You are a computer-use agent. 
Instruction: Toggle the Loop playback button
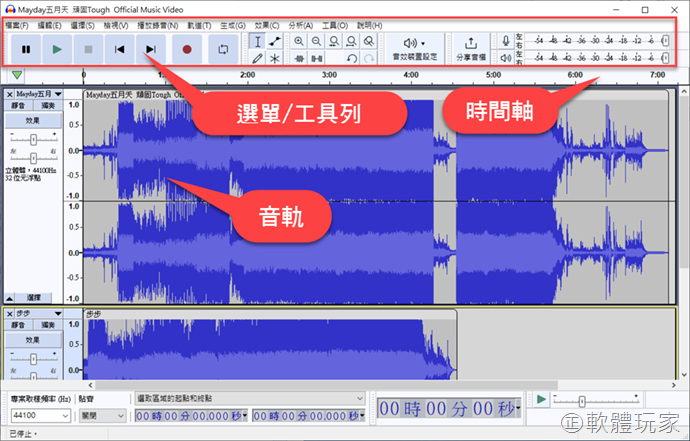pos(222,48)
